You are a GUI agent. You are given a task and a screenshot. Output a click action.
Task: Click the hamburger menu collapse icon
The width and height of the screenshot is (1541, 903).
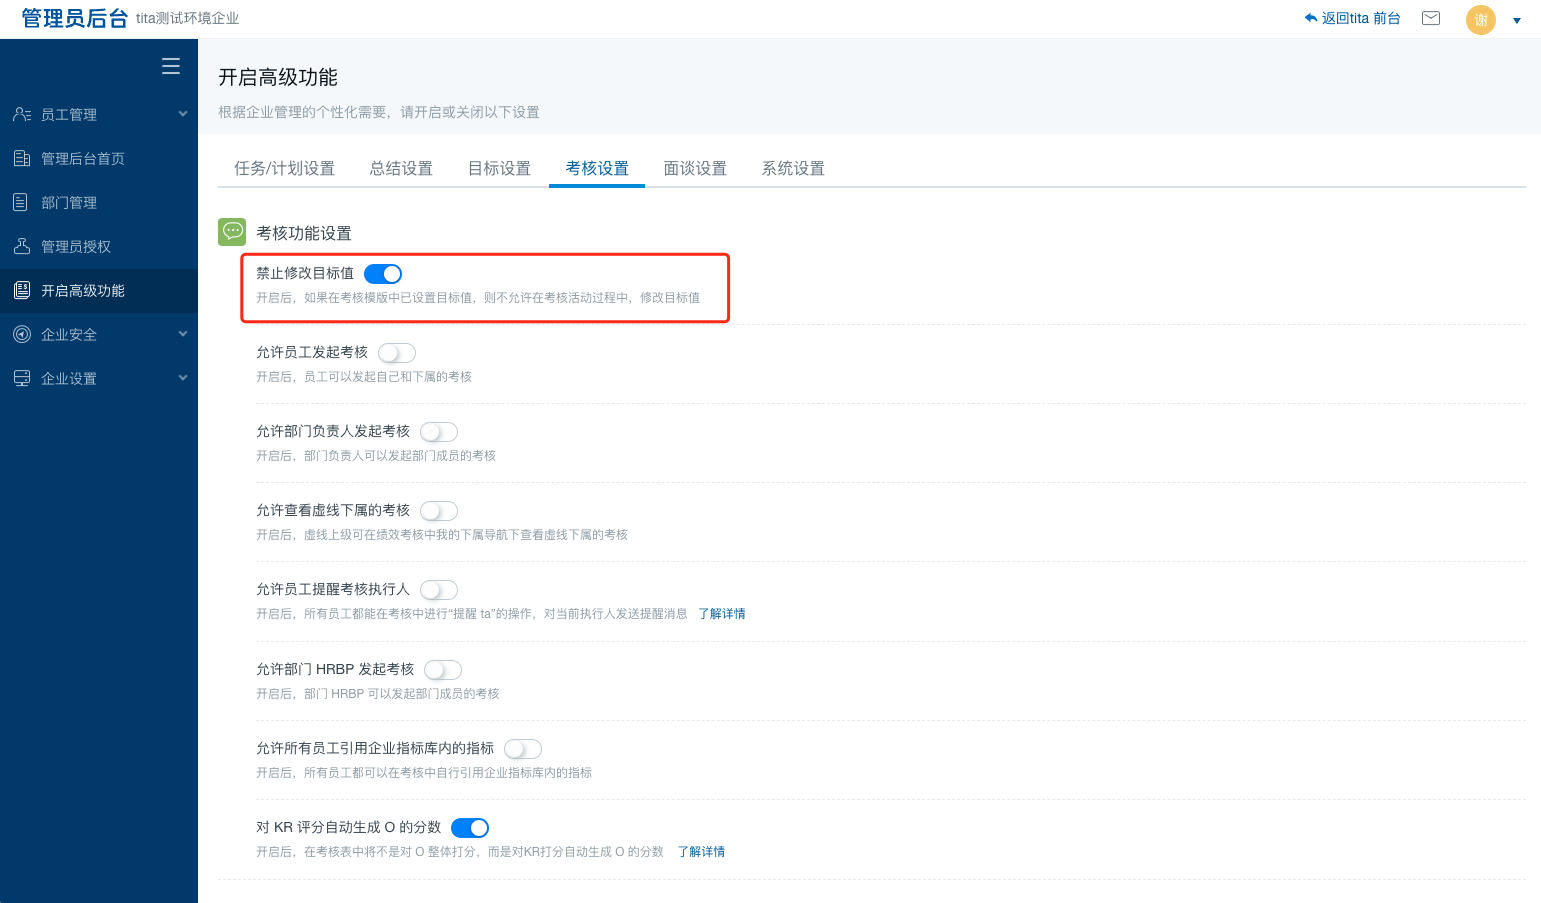click(x=171, y=66)
